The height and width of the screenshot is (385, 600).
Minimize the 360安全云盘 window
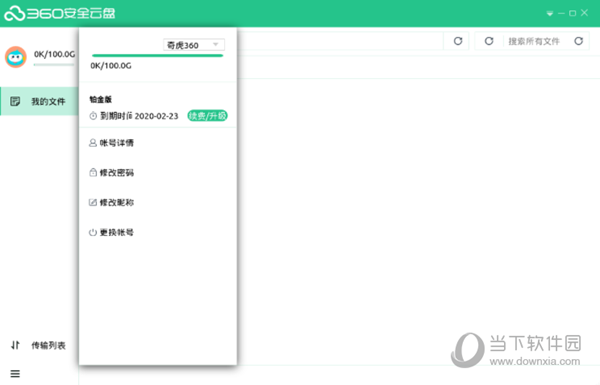561,13
